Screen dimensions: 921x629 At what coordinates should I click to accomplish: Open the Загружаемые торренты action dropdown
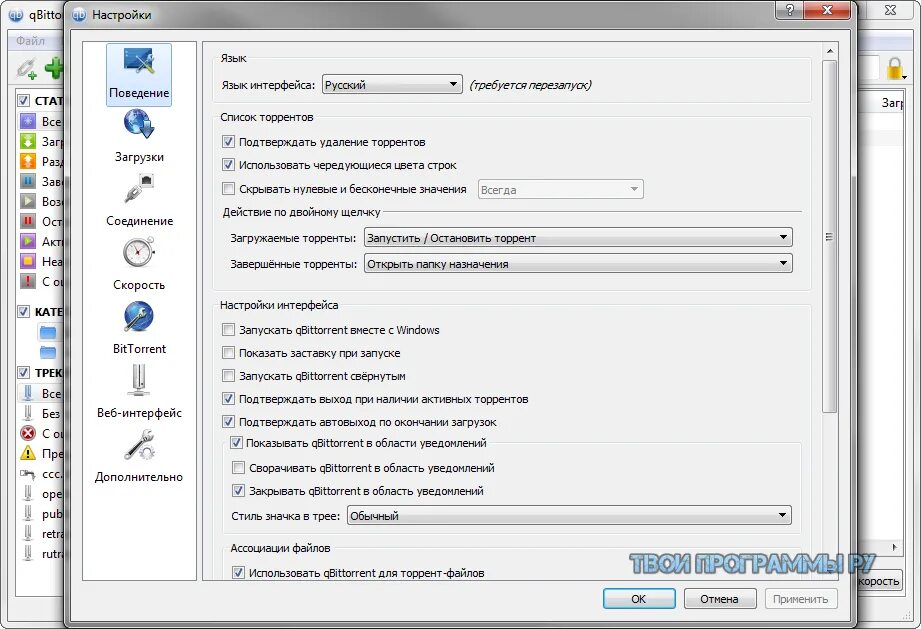click(x=578, y=237)
